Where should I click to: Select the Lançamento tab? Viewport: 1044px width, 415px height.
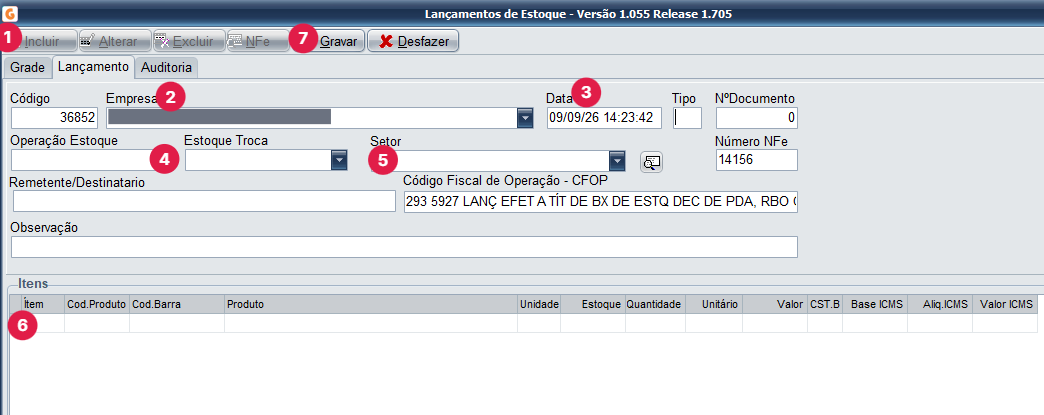click(x=93, y=67)
